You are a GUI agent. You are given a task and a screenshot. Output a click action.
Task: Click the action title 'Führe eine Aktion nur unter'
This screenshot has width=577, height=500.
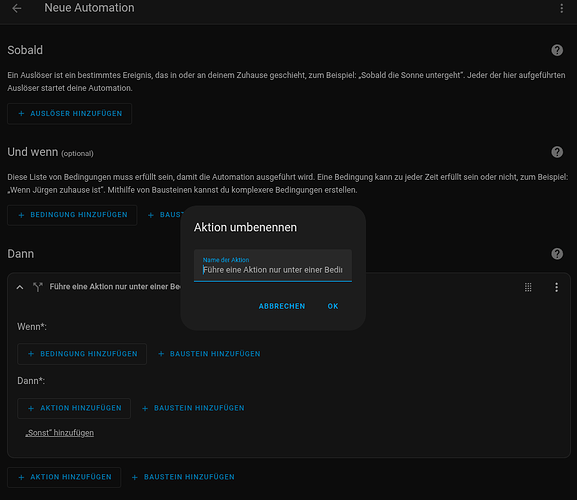(x=114, y=287)
